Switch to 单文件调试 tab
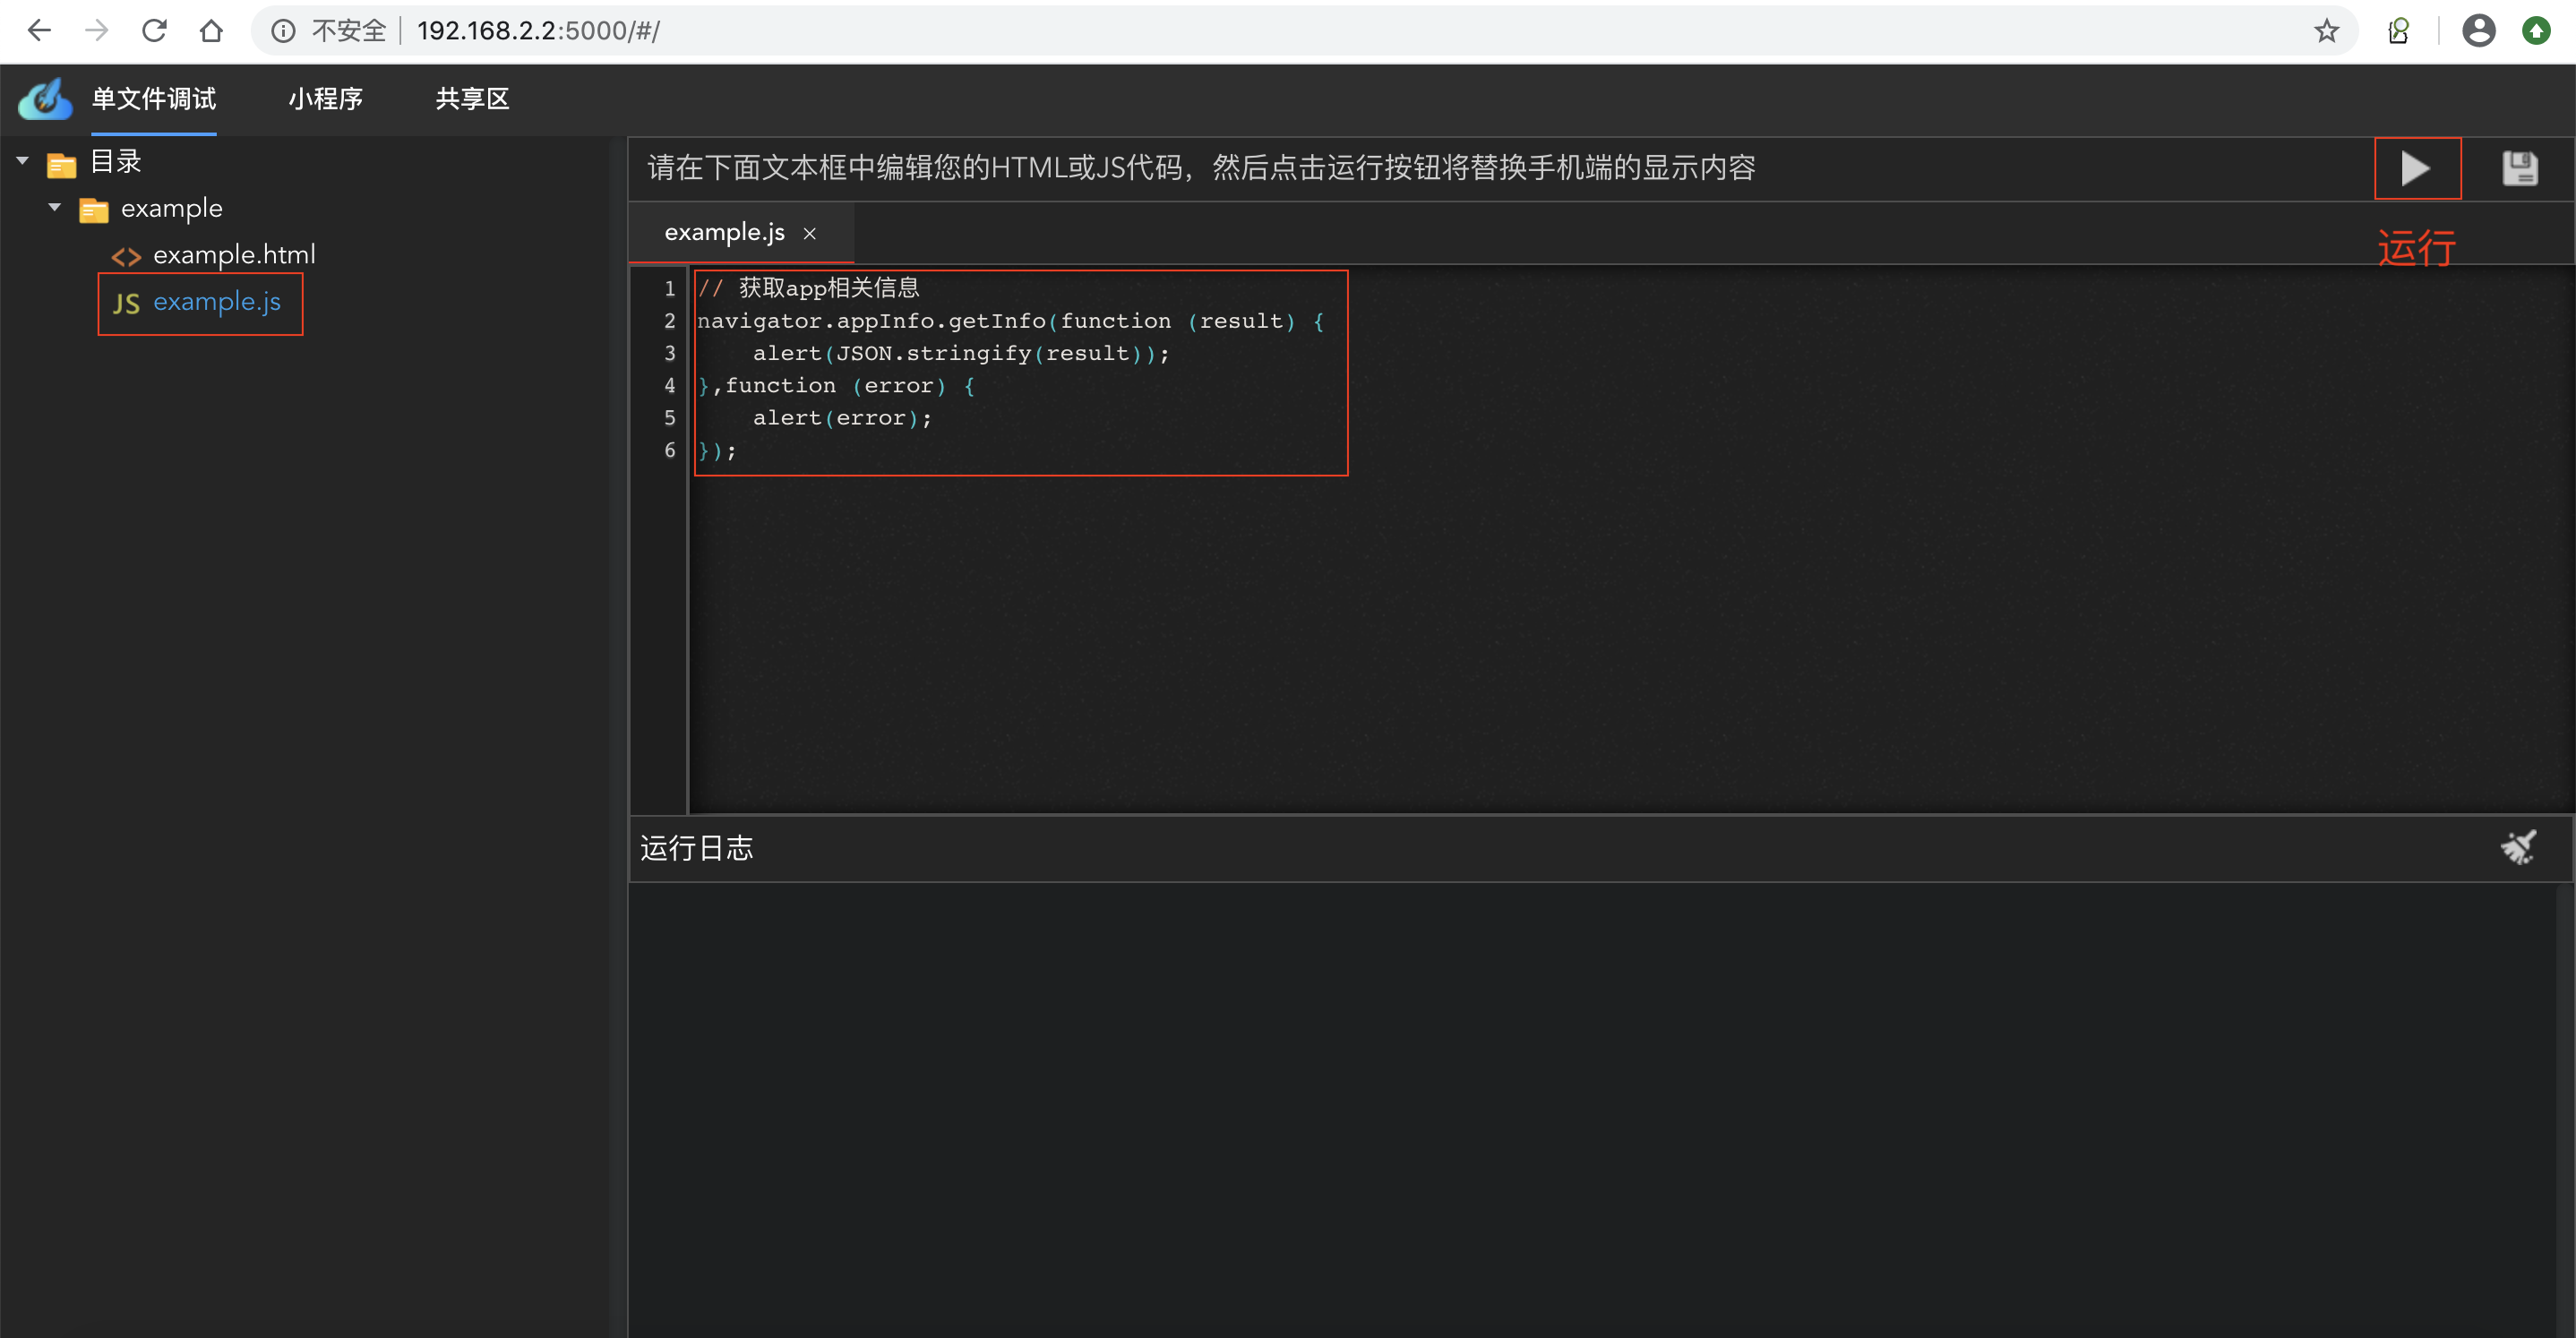Screen dimensions: 2576x1338 [154, 99]
